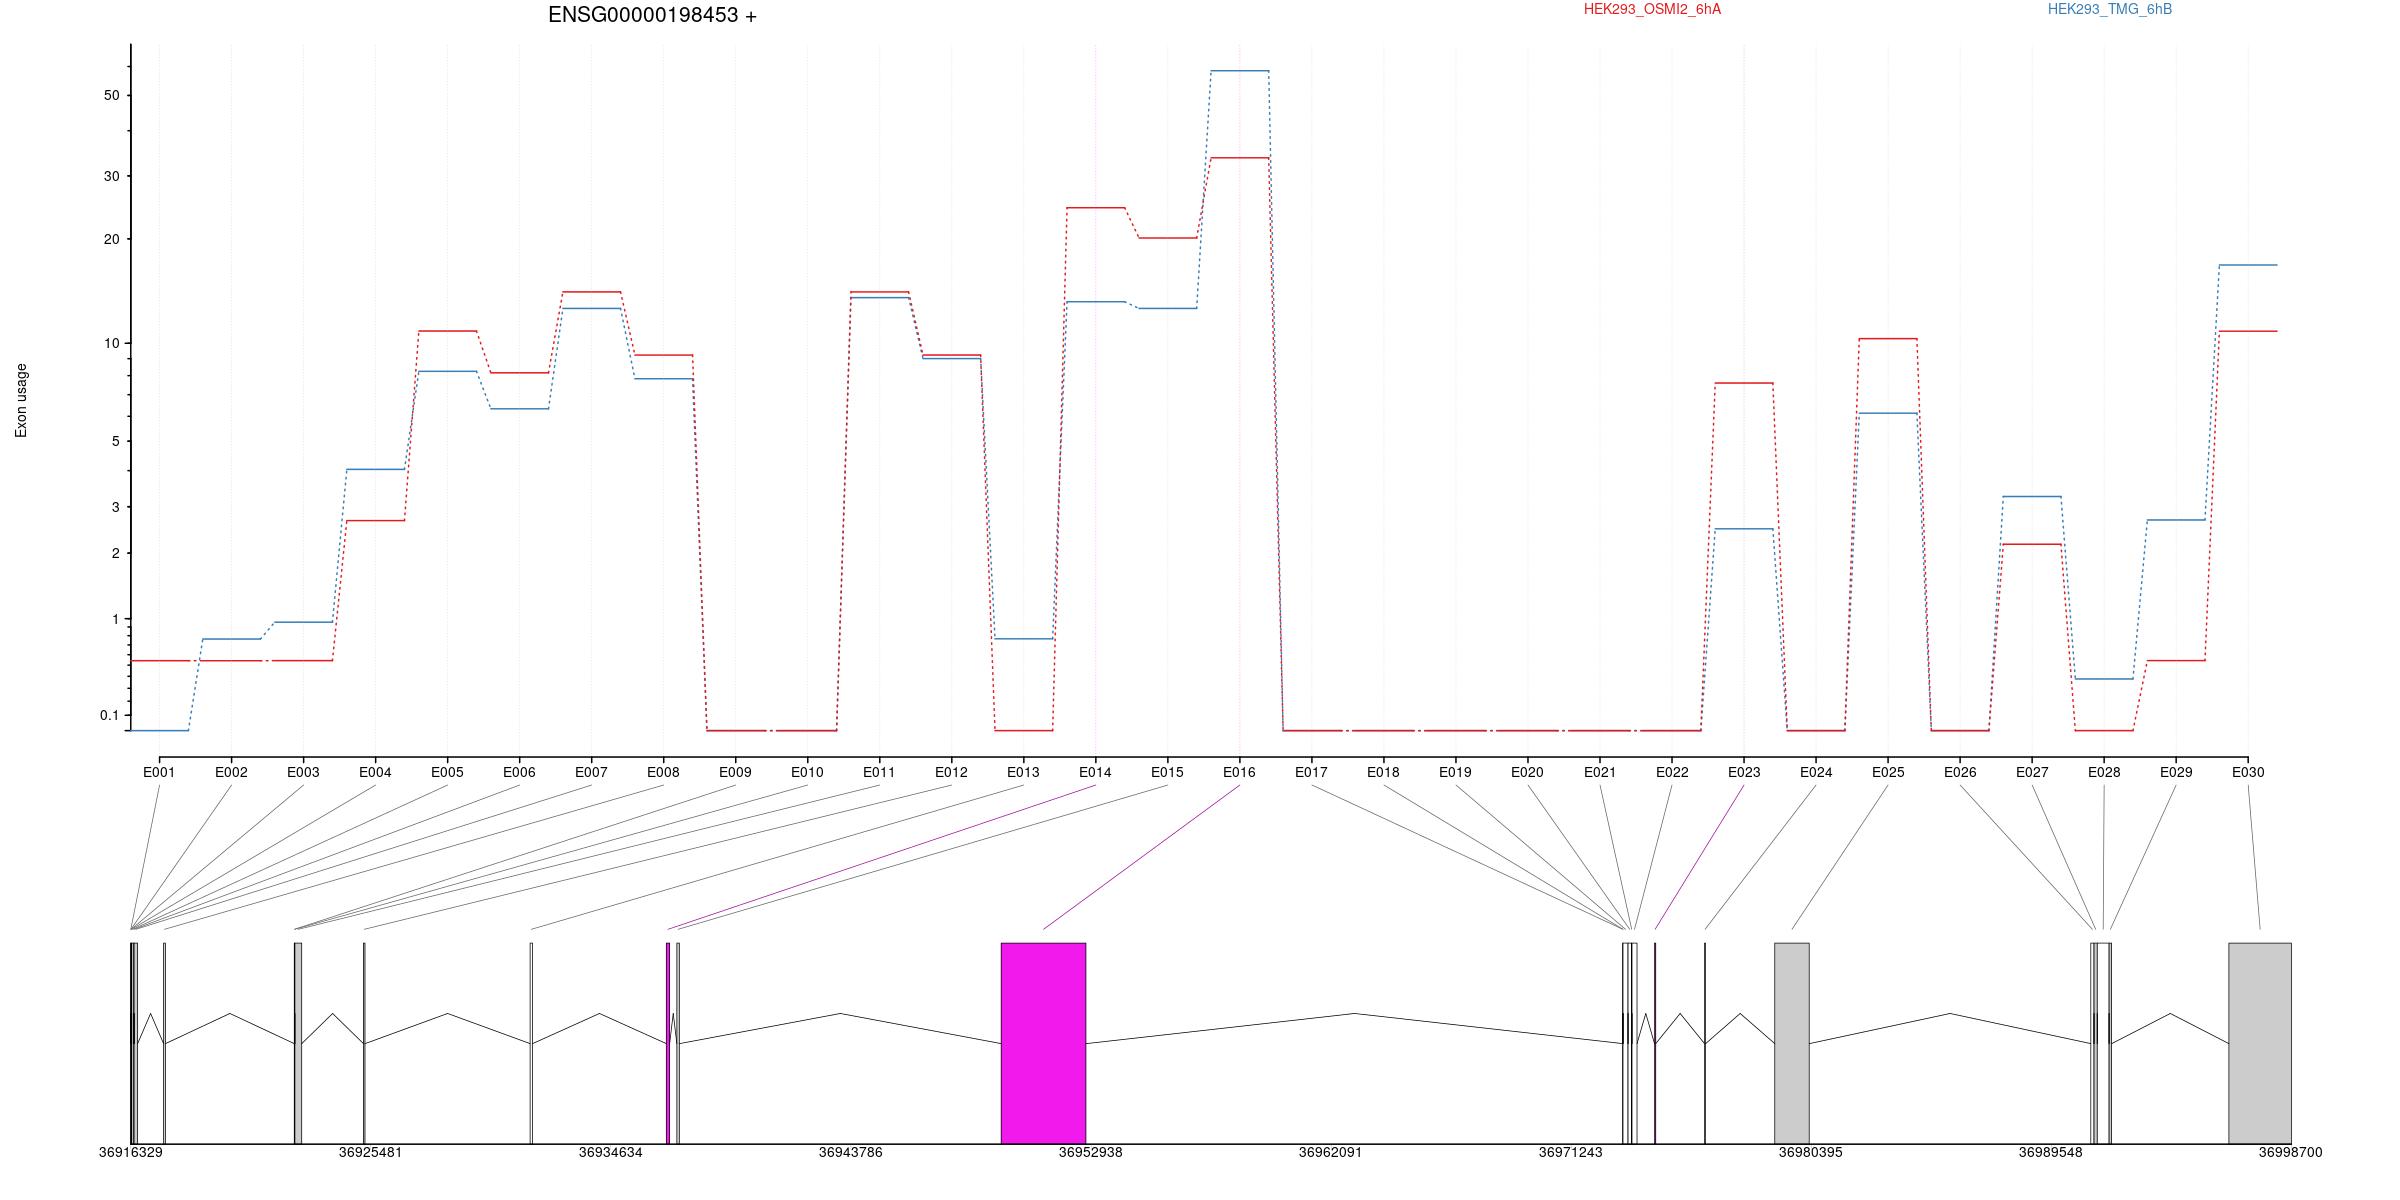
Task: Click the Exon usage axis label
Action: coord(21,400)
